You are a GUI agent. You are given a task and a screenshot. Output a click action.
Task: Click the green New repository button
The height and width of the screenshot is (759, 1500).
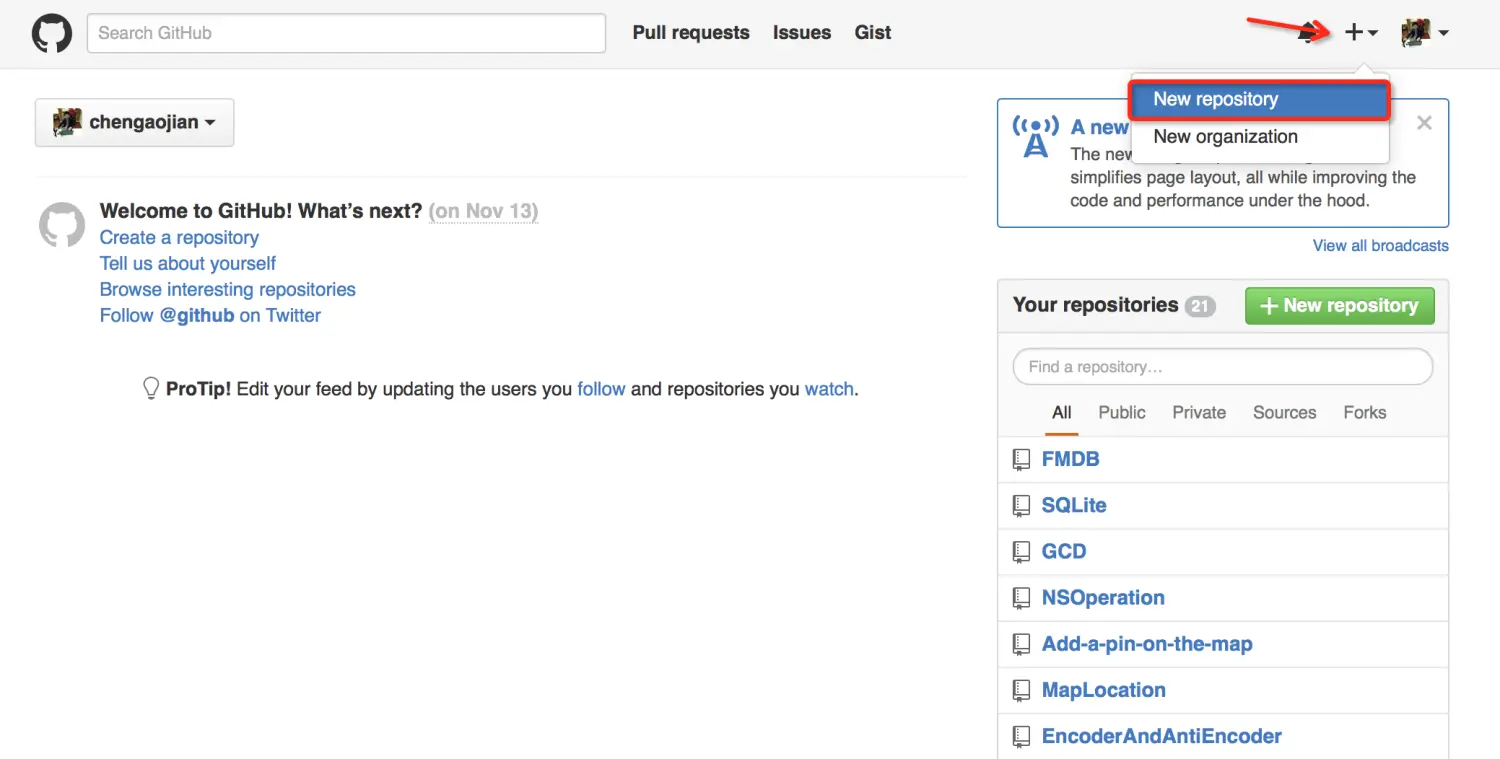[x=1339, y=306]
